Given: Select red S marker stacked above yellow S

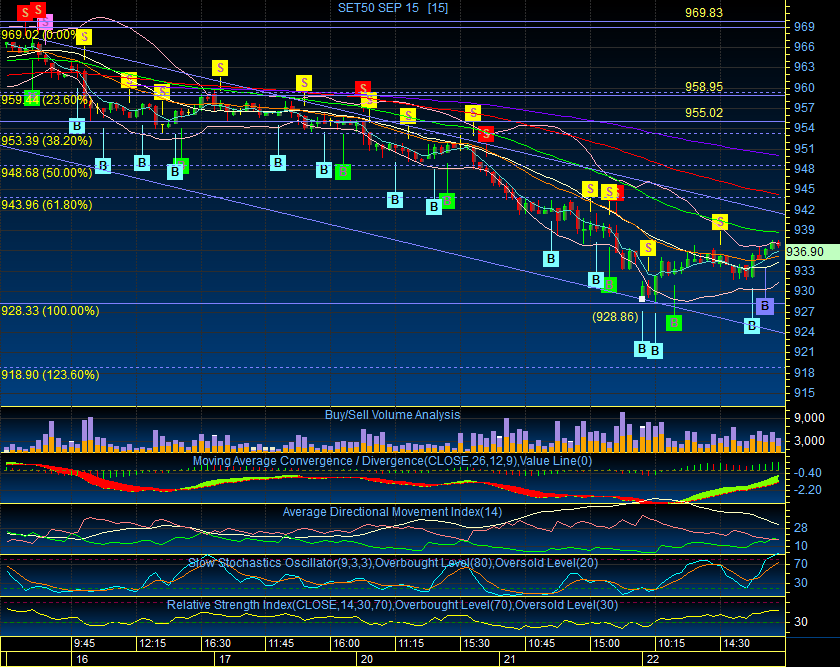Looking at the screenshot, I should (363, 88).
